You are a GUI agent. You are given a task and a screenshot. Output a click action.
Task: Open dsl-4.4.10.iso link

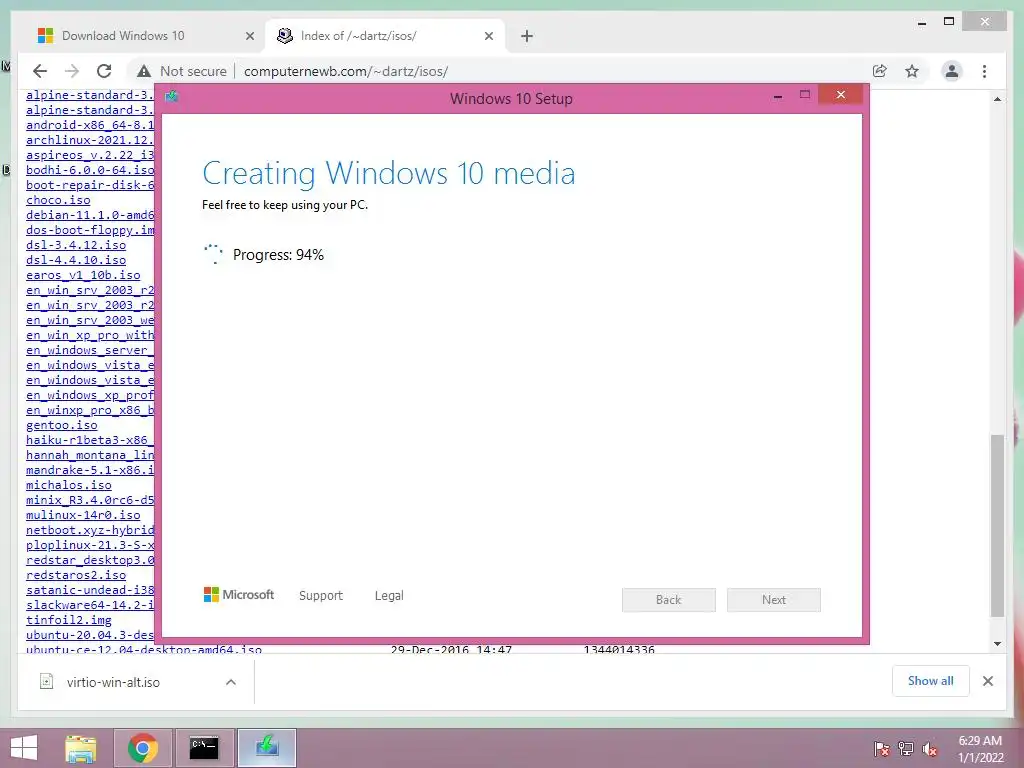tap(76, 260)
